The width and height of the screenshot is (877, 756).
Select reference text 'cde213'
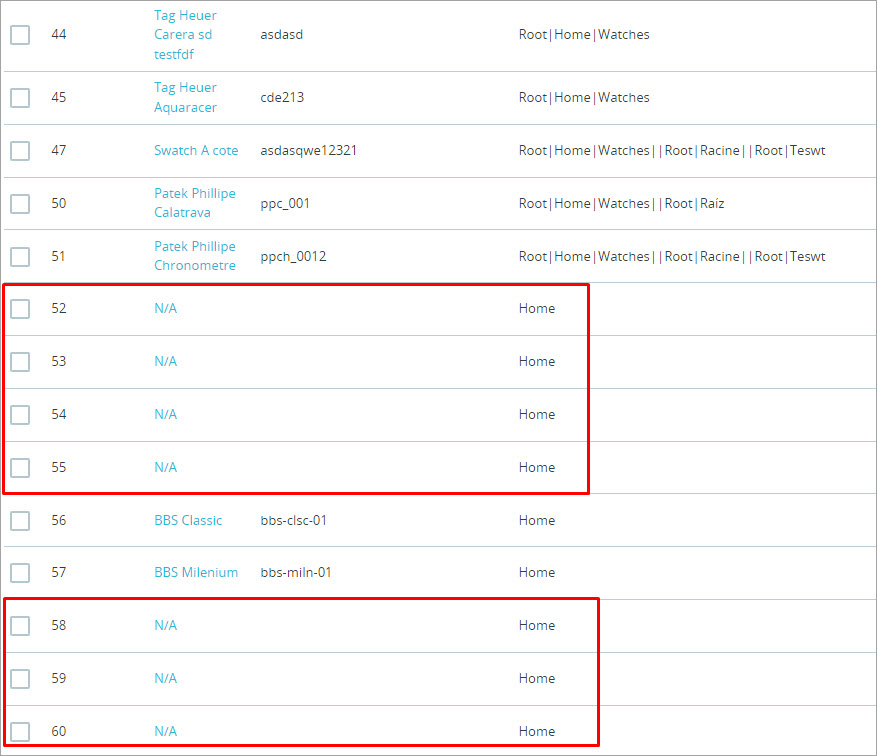282,97
